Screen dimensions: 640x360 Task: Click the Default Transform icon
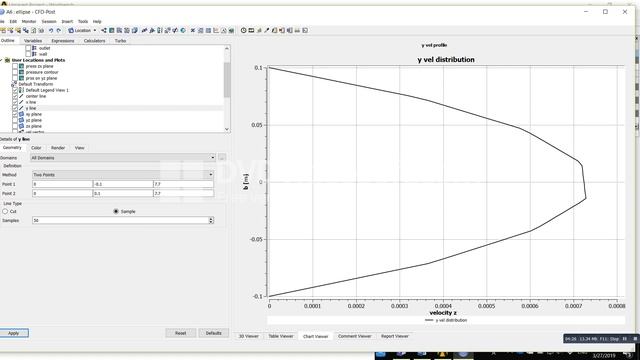coord(14,84)
